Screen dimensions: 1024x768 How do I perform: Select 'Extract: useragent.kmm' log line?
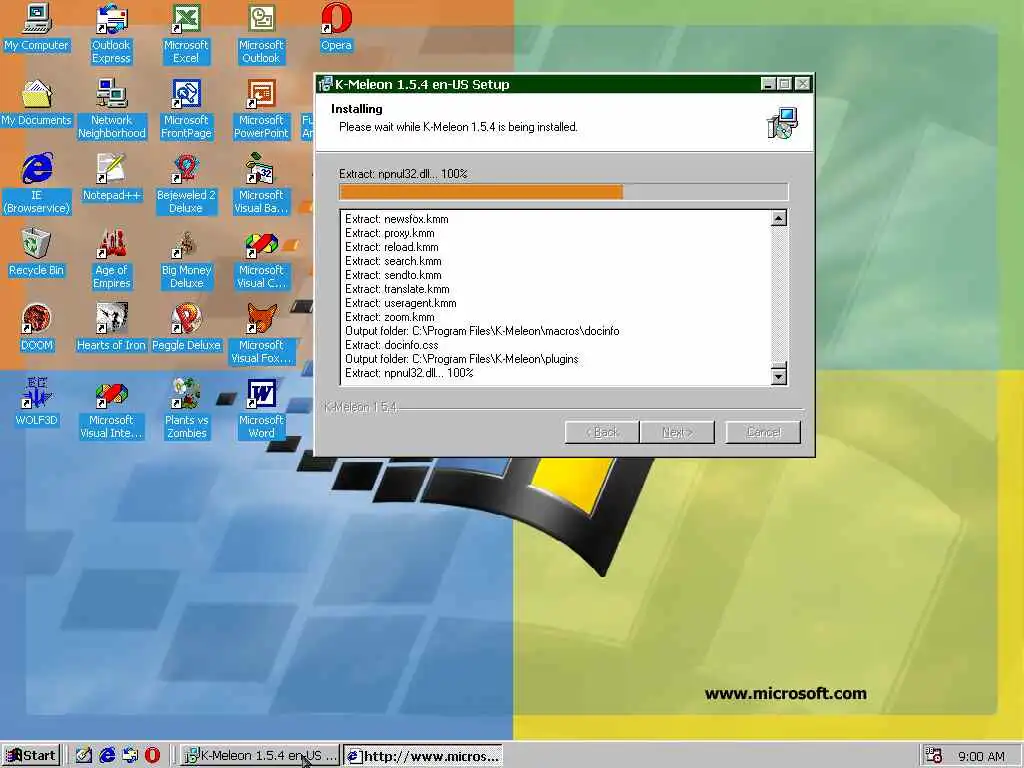pos(400,303)
